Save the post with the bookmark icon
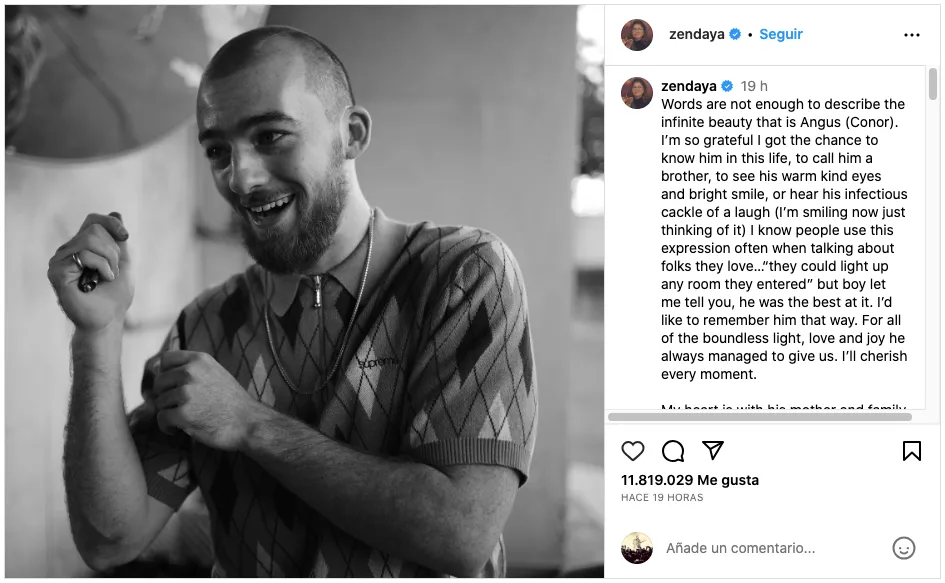945x583 pixels. [x=911, y=451]
